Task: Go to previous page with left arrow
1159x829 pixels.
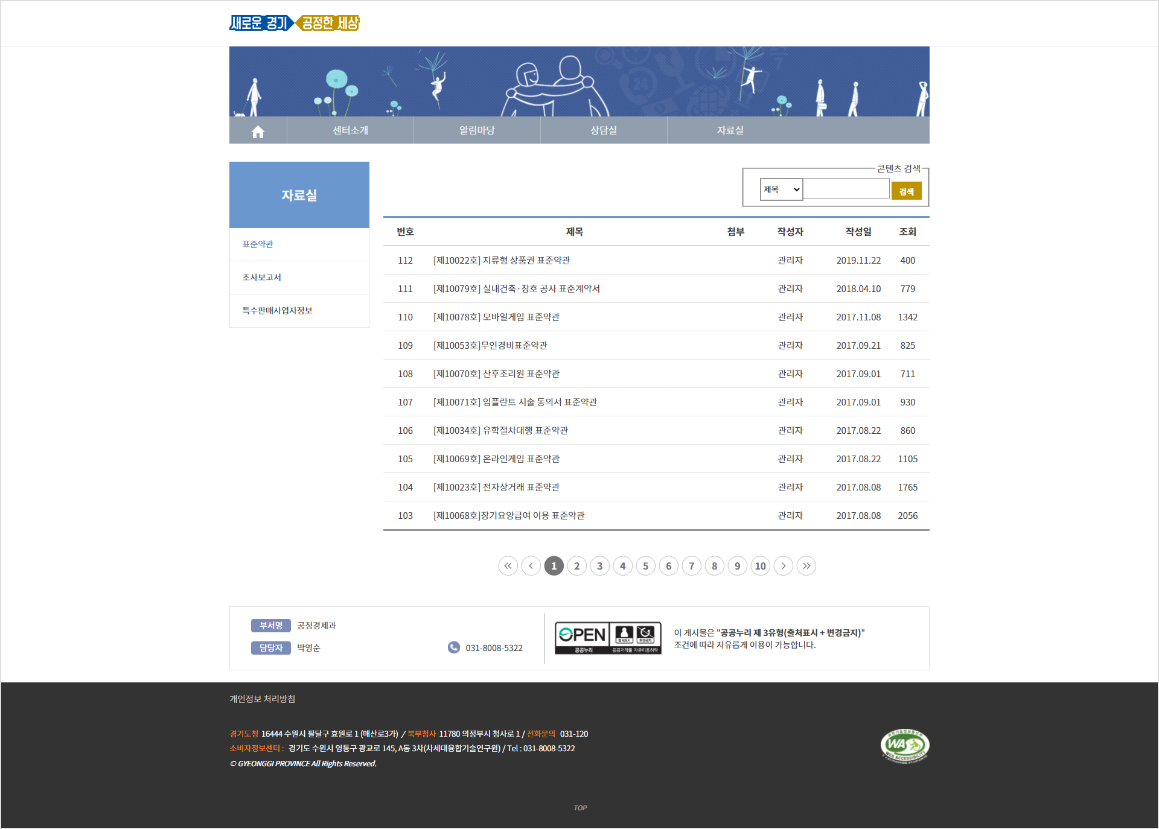Action: [x=531, y=566]
